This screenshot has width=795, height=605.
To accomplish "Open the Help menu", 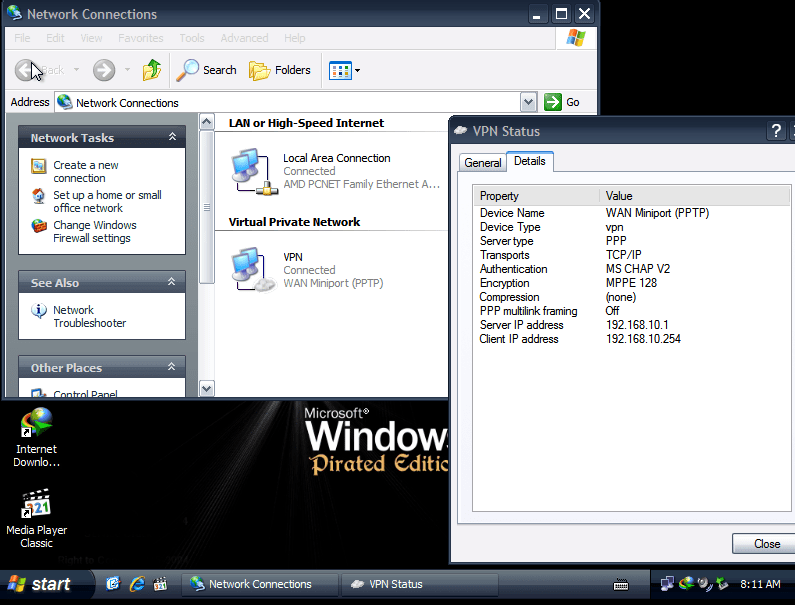I will click(295, 38).
